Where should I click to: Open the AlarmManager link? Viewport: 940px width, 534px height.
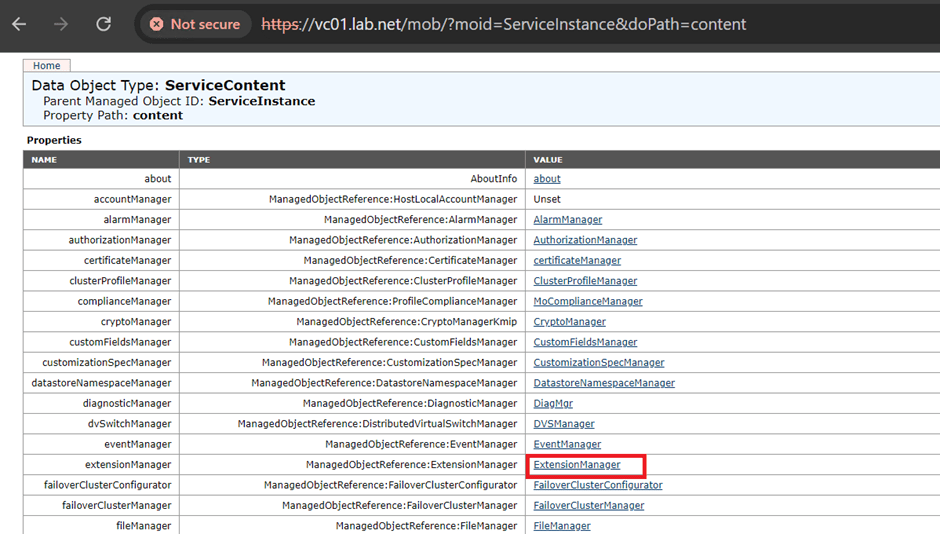(567, 220)
